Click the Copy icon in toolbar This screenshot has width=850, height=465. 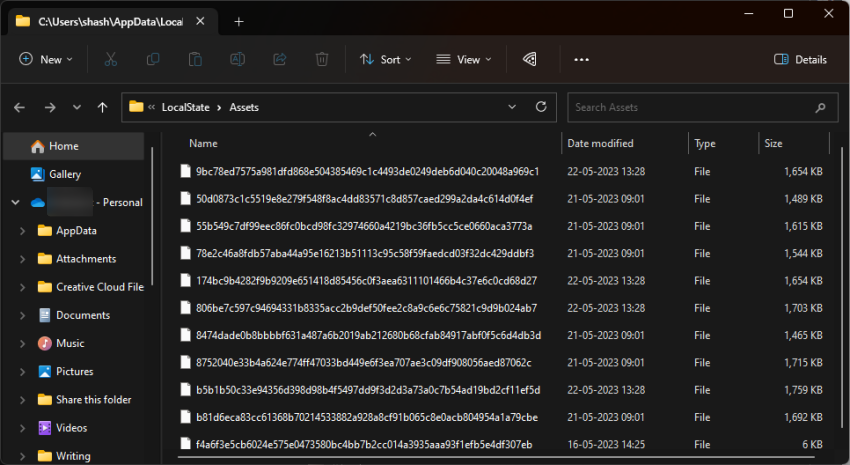click(x=153, y=59)
